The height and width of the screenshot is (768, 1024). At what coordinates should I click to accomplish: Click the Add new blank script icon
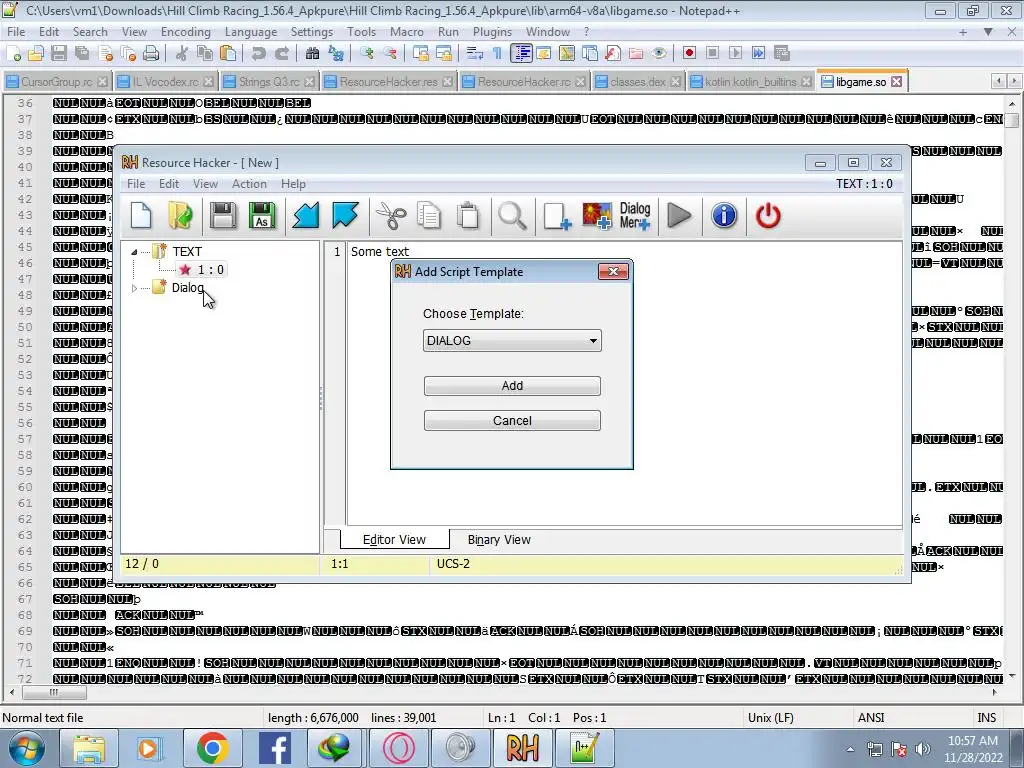(557, 216)
